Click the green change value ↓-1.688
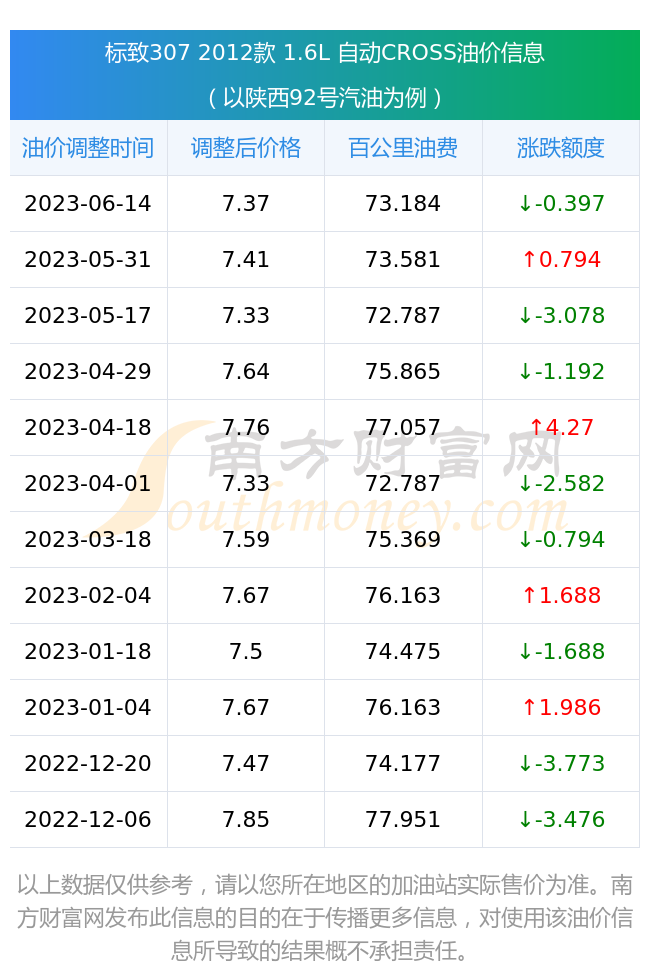This screenshot has width=650, height=977. [561, 652]
